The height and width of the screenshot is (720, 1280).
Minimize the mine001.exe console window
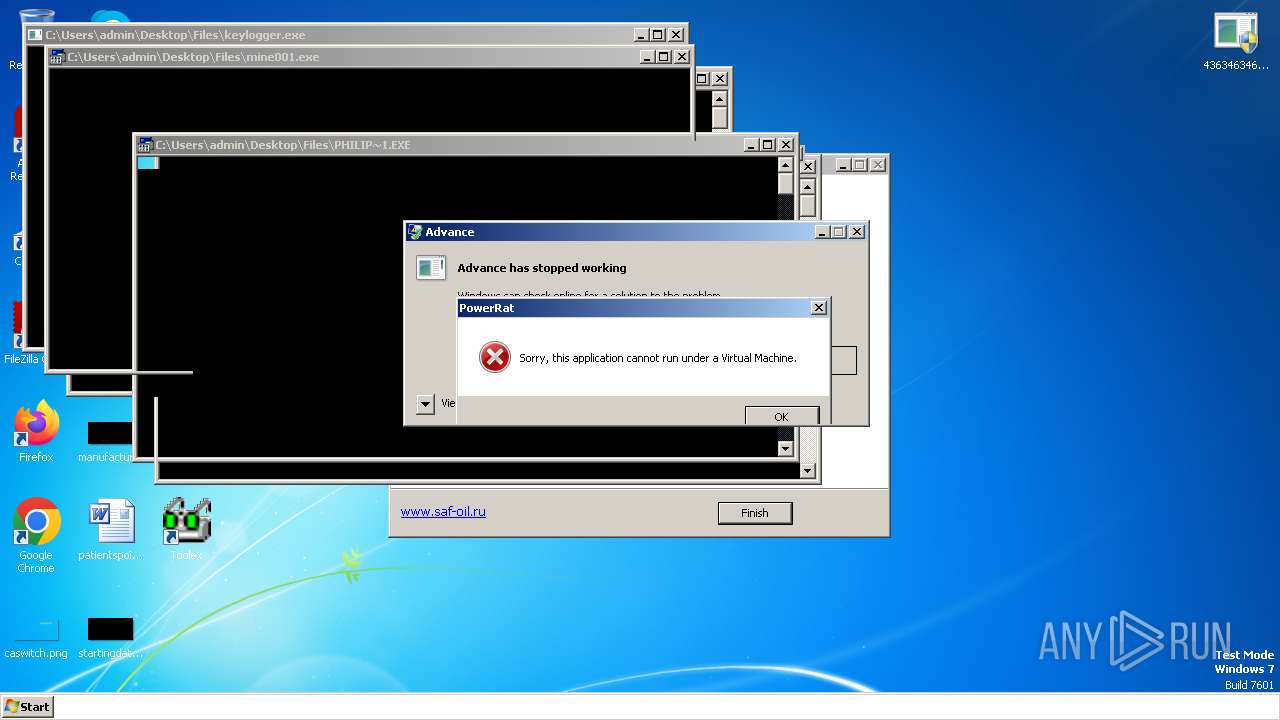[x=647, y=57]
